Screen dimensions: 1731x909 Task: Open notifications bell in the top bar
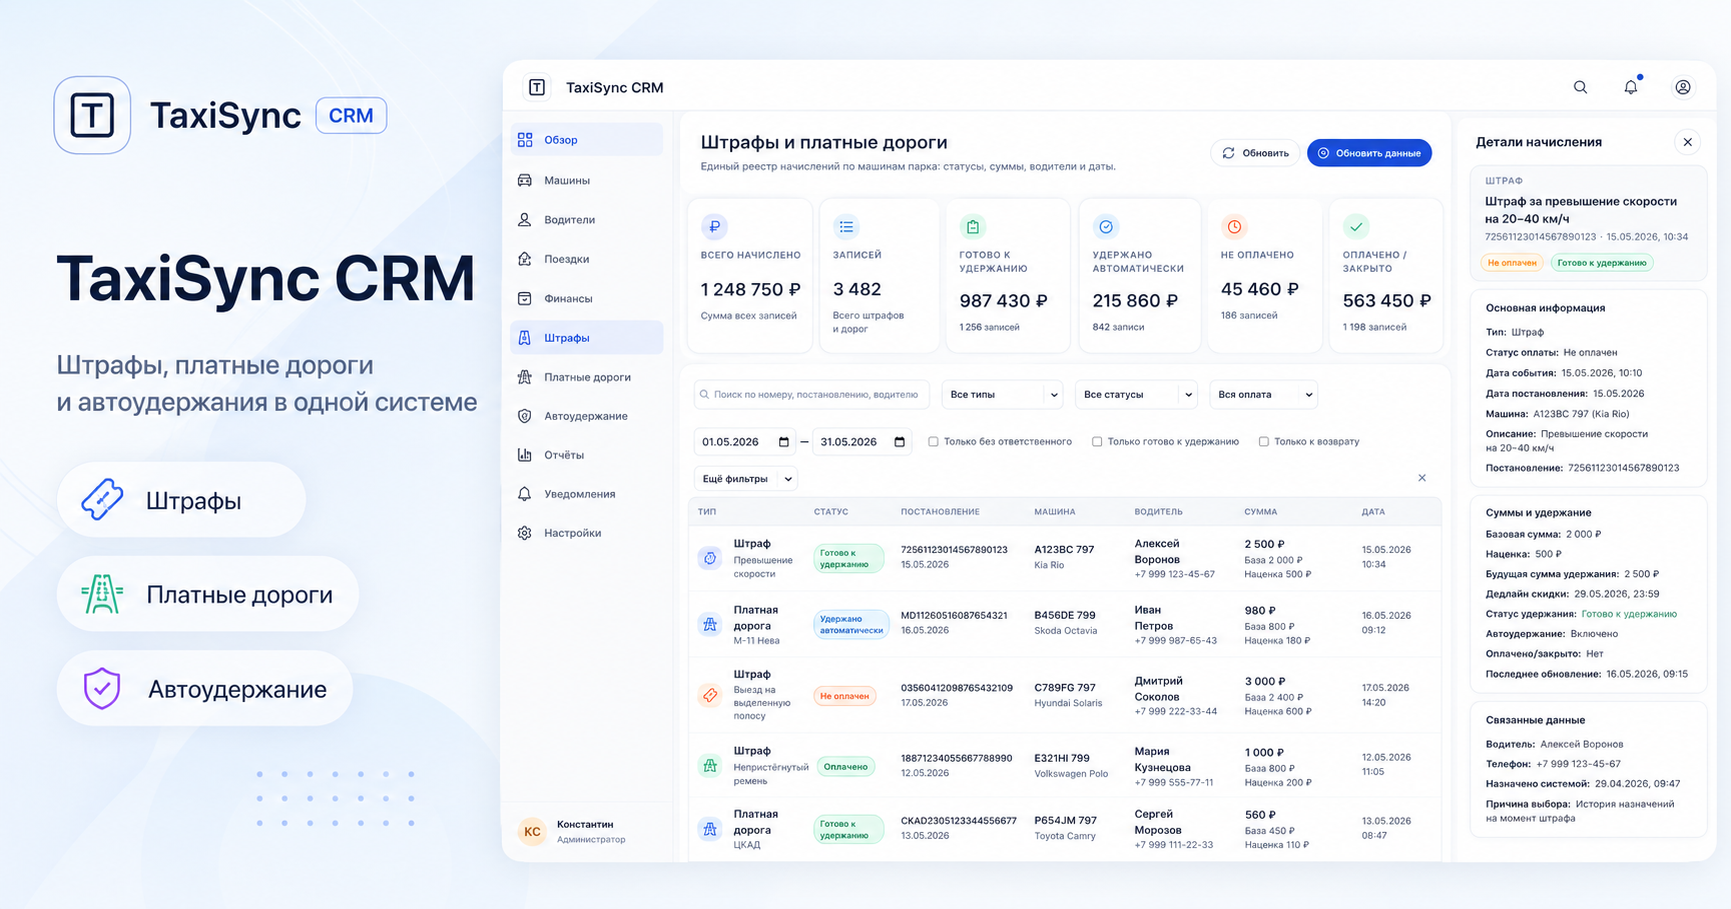coord(1631,87)
